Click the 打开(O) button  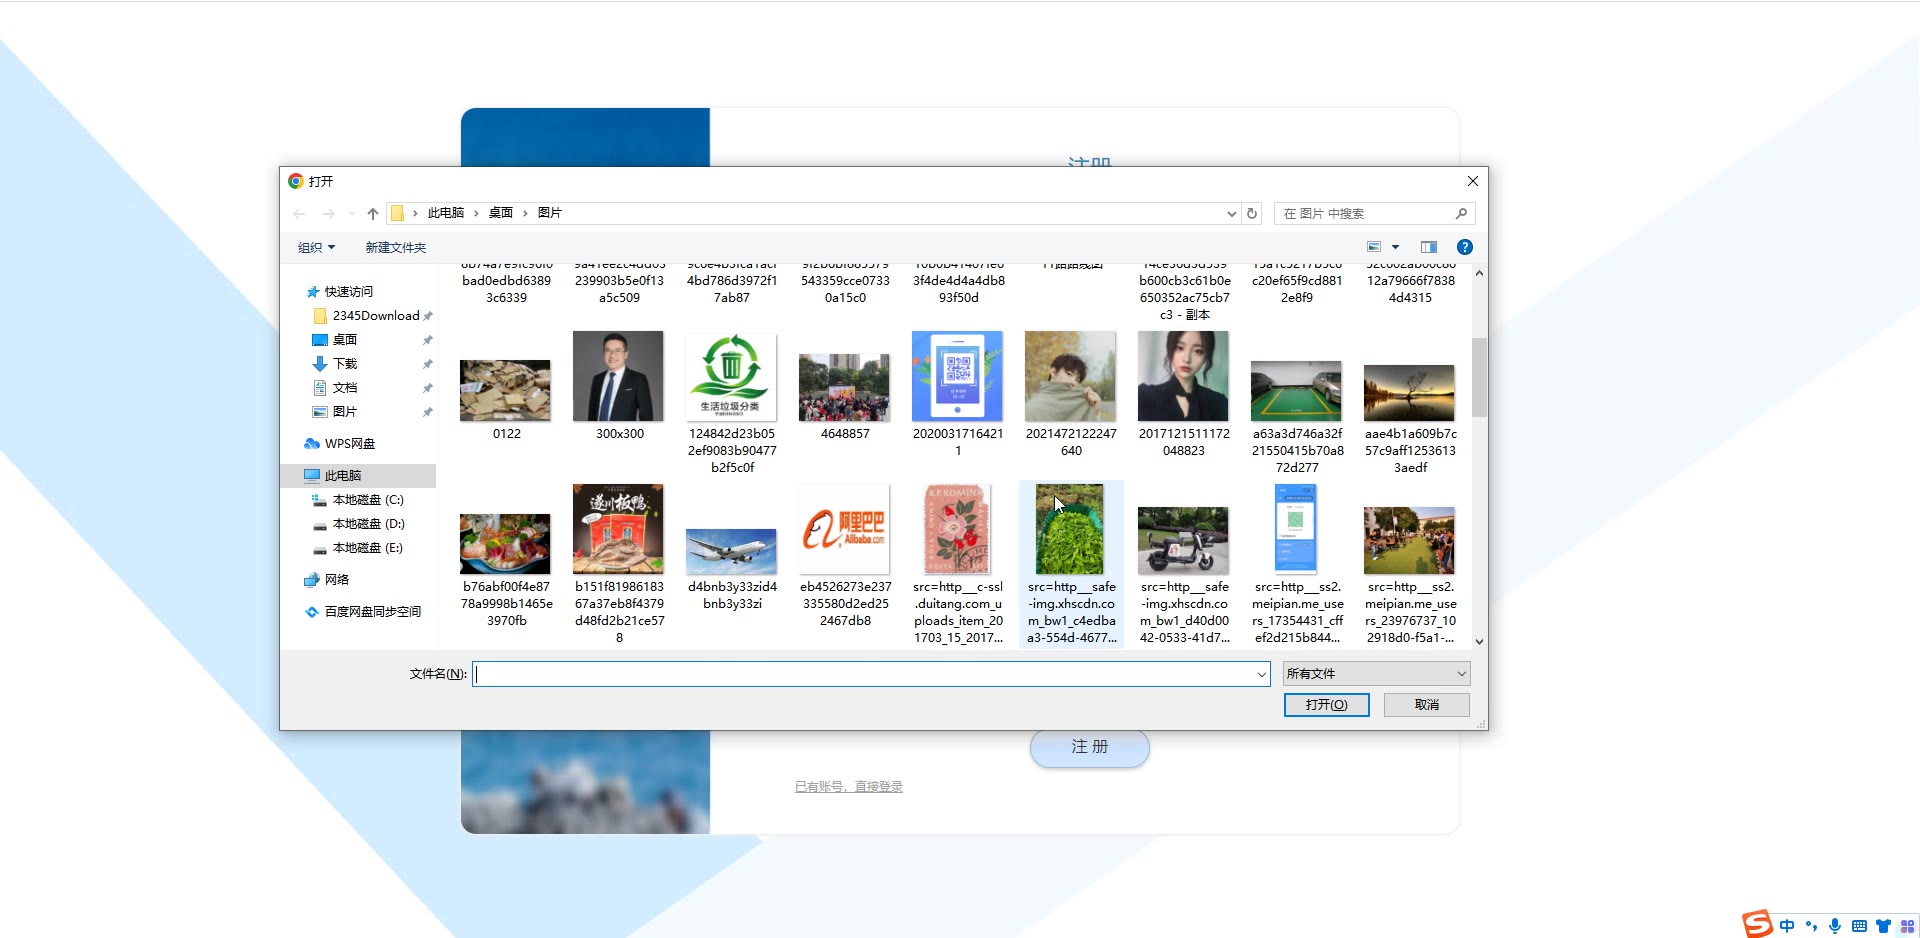pos(1326,705)
